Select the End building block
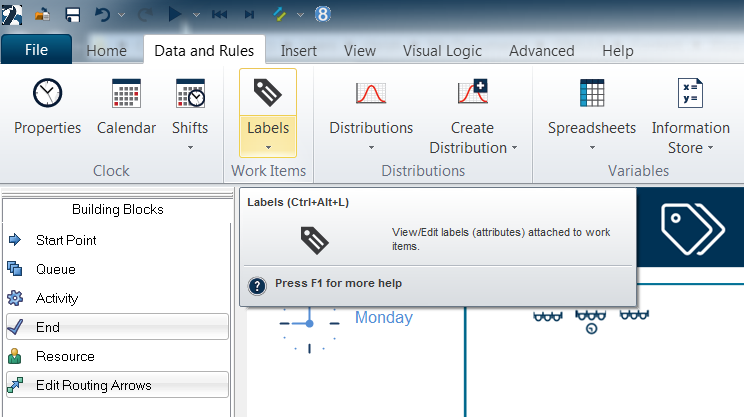 117,327
